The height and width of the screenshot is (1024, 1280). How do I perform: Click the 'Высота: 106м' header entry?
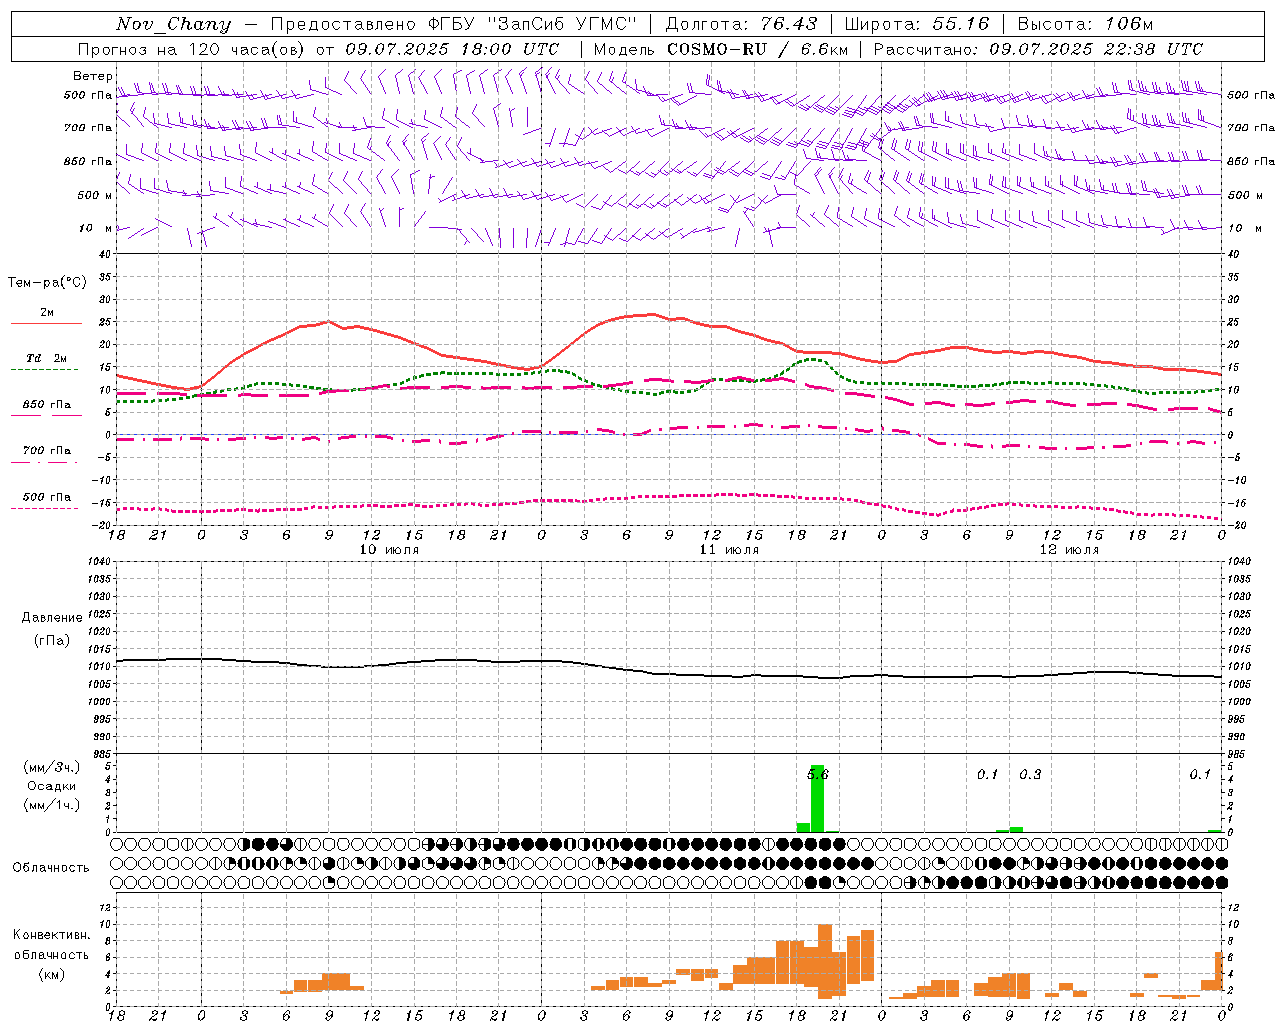pos(1085,24)
